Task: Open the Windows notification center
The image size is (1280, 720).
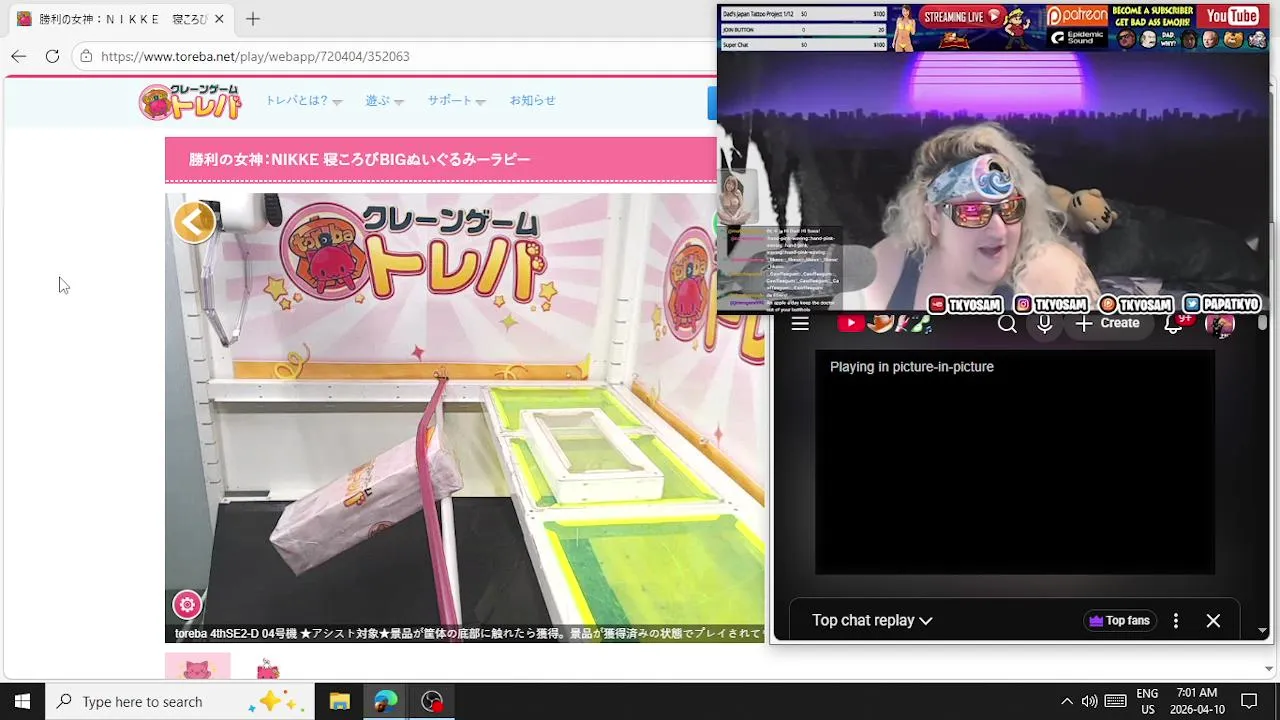Action: [1249, 702]
